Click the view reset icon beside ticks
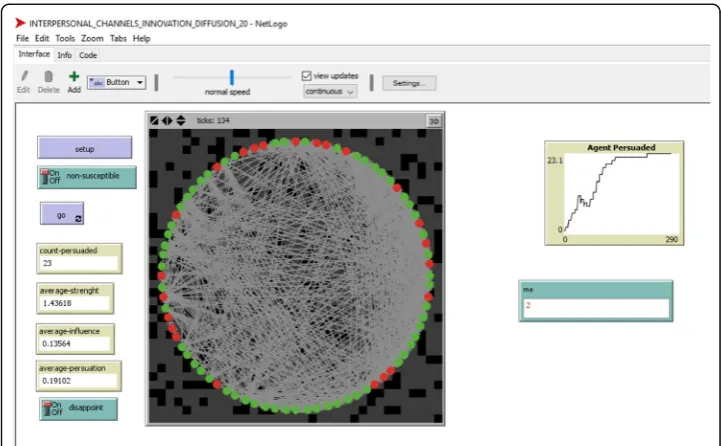 coord(154,120)
